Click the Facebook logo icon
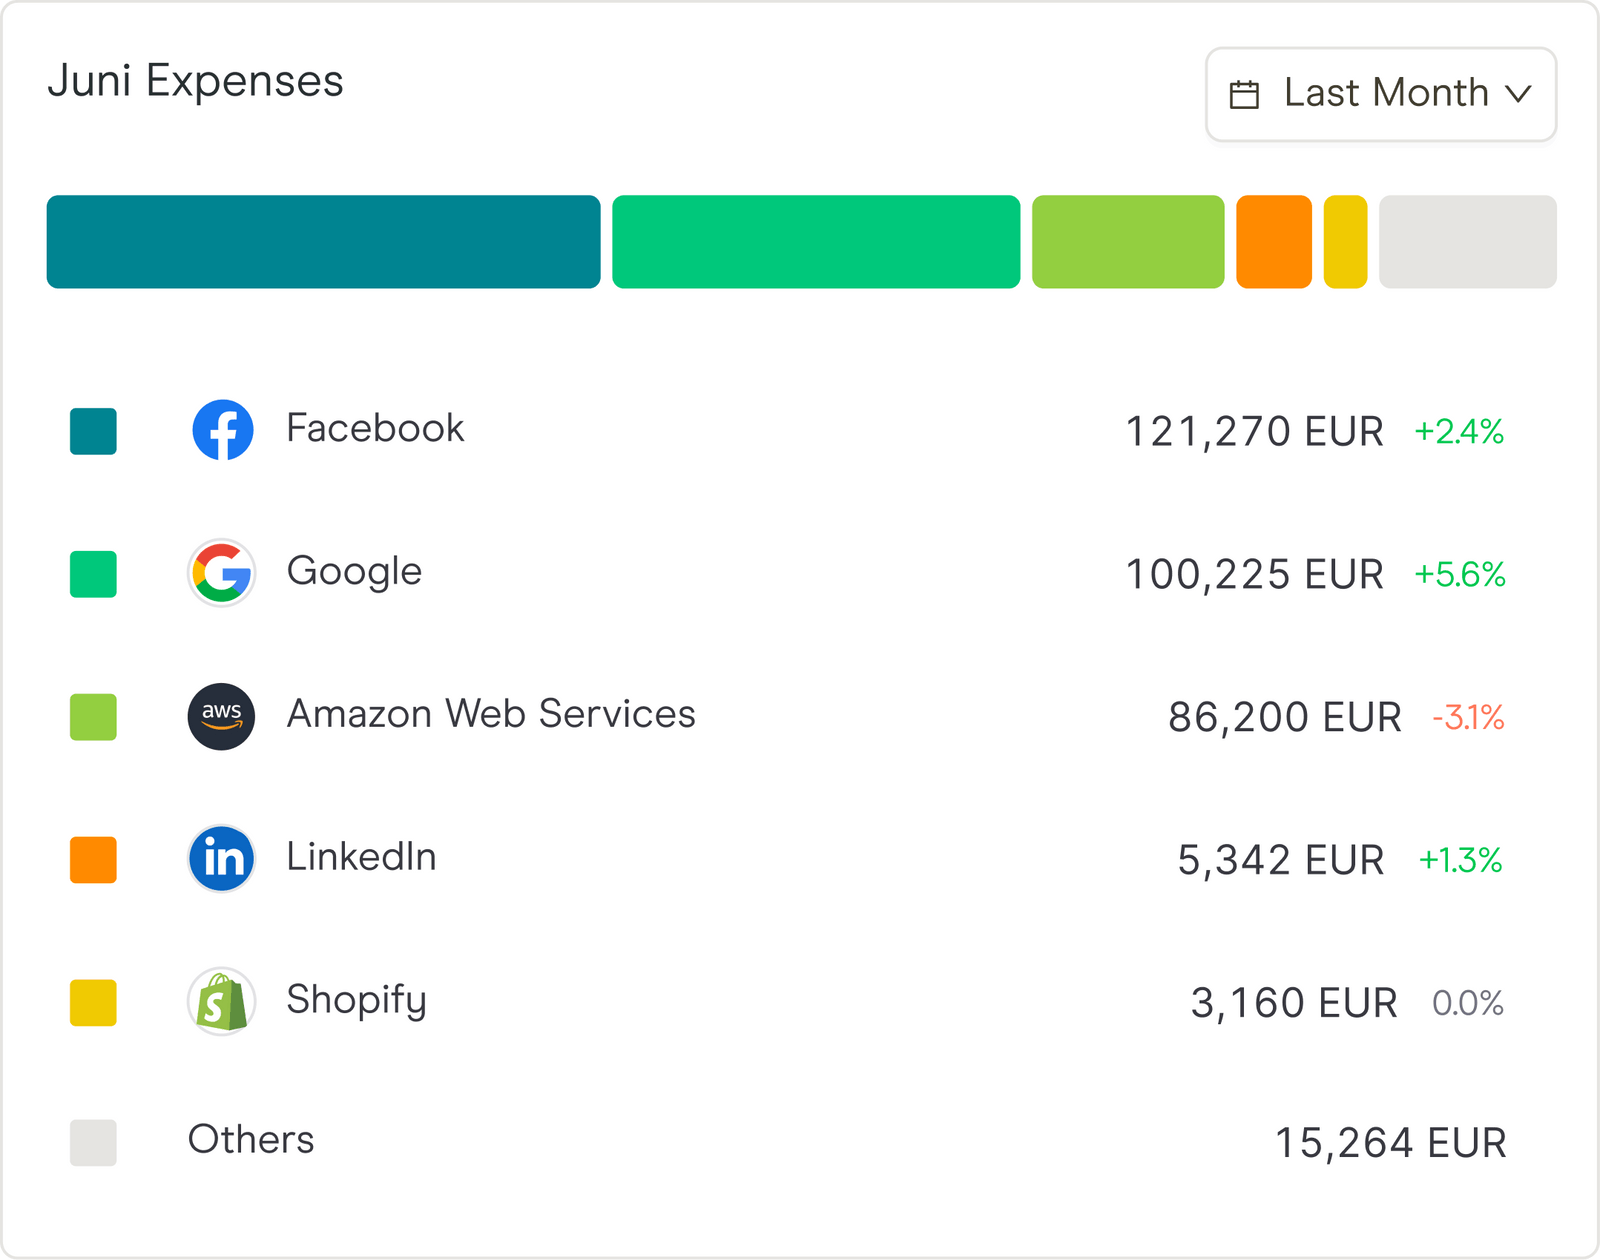Screen dimensions: 1600x1260 pyautogui.click(x=222, y=428)
